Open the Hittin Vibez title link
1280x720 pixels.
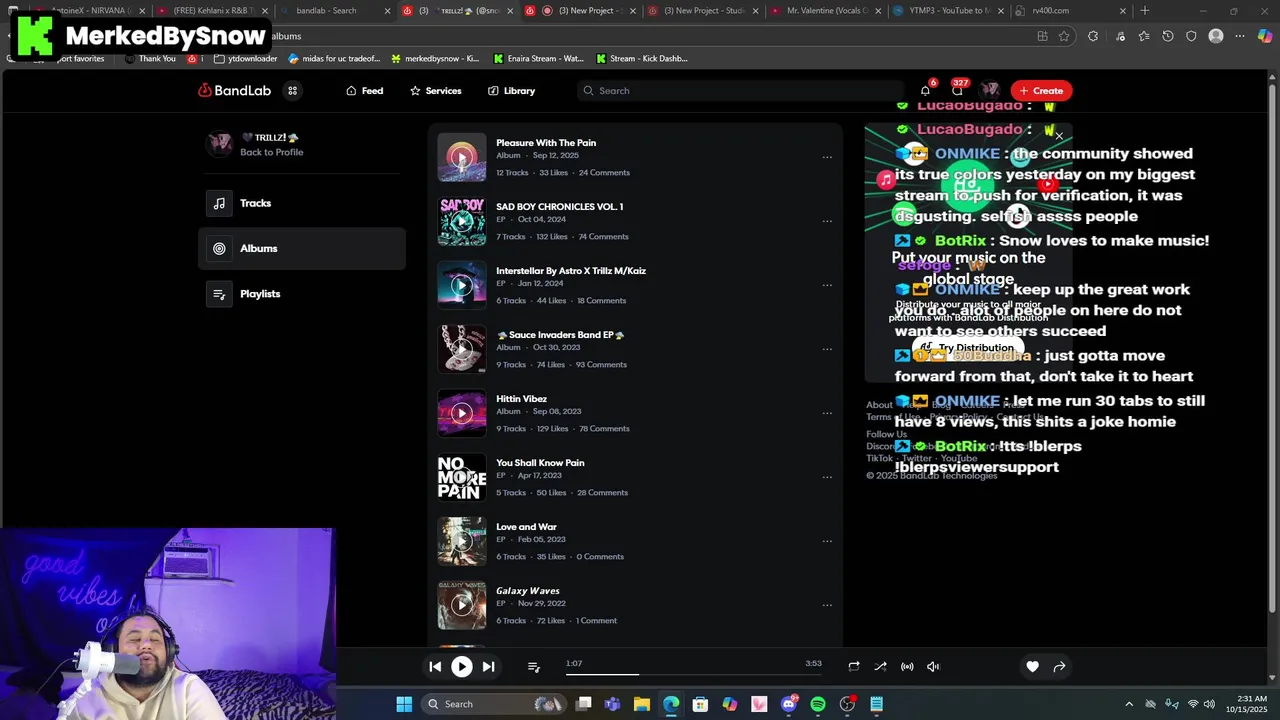[x=521, y=399]
